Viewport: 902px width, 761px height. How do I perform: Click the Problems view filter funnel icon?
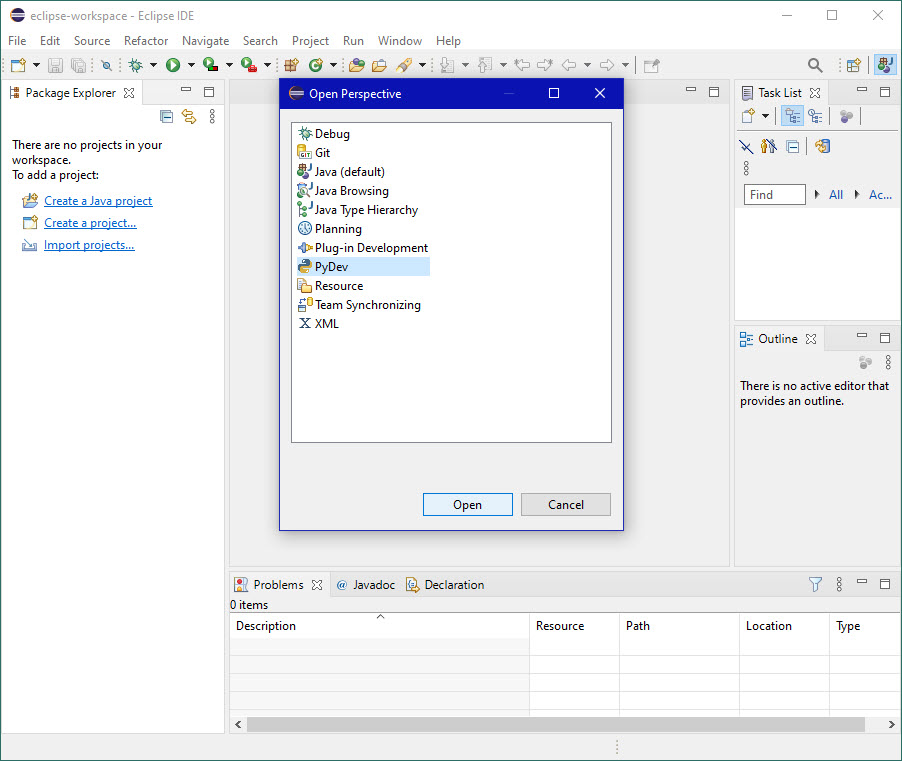(x=815, y=584)
